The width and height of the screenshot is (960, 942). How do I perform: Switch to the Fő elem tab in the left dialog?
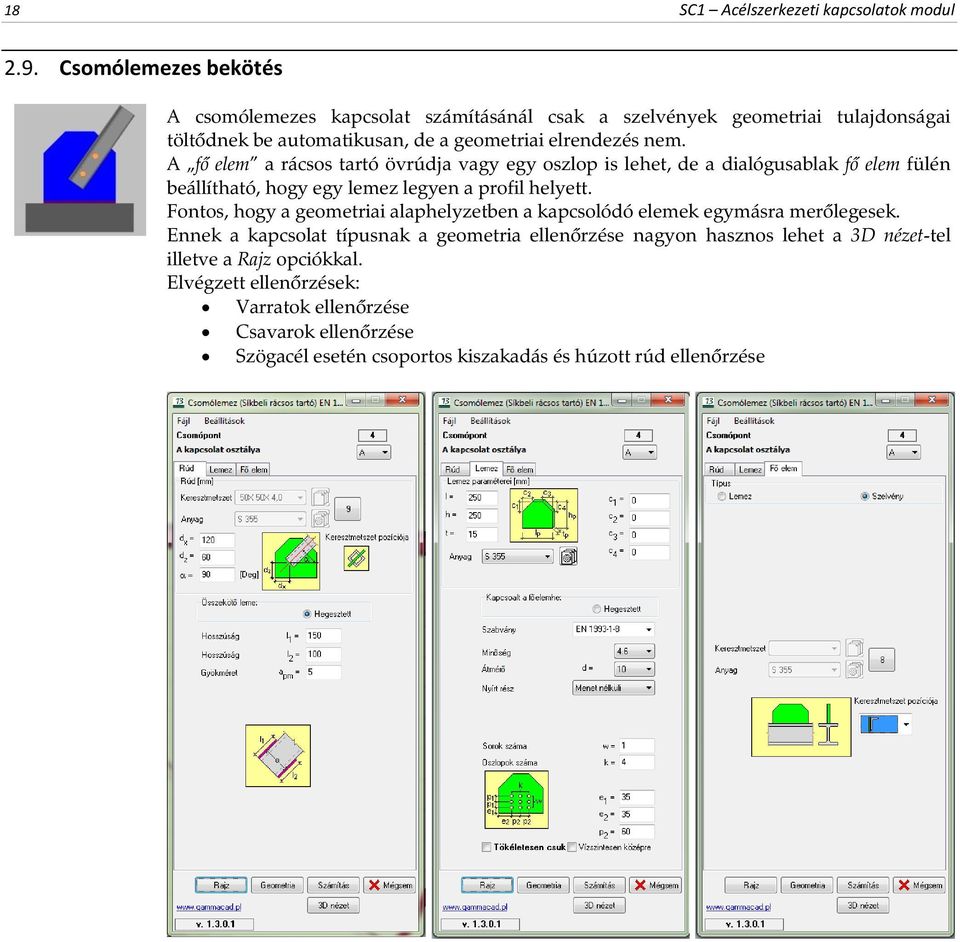[253, 469]
